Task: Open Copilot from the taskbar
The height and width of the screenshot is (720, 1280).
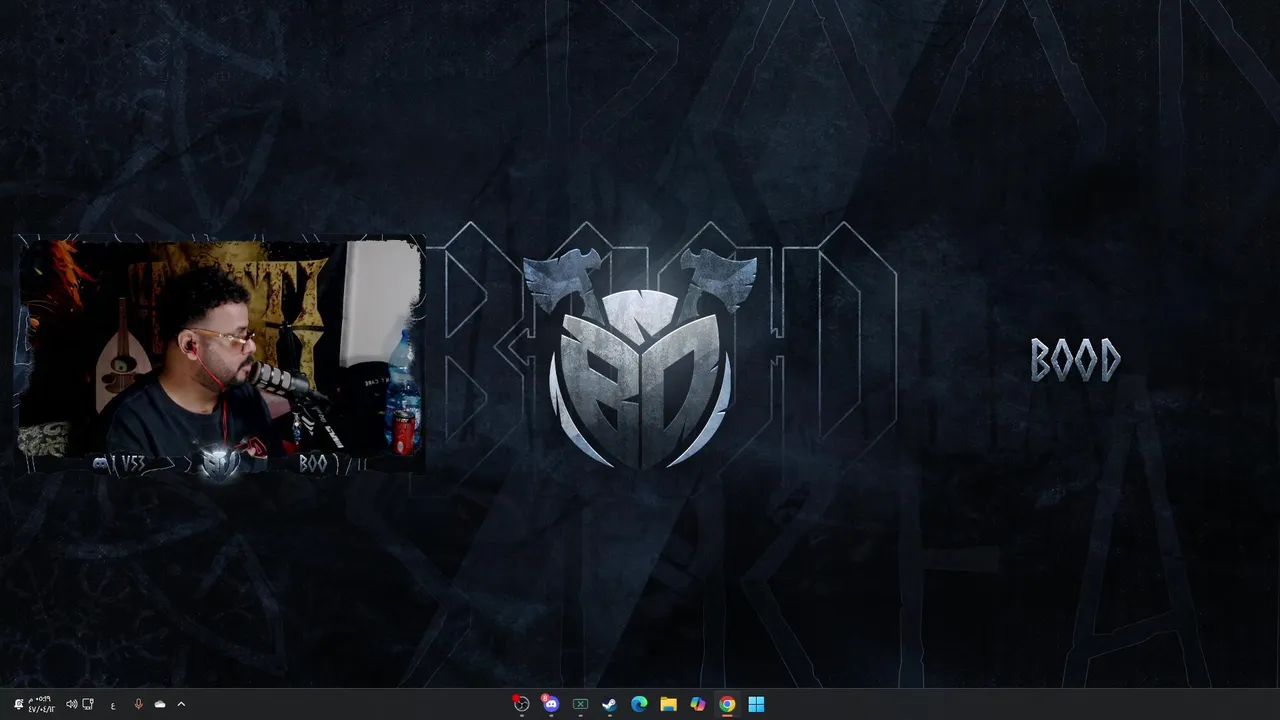Action: click(x=698, y=704)
